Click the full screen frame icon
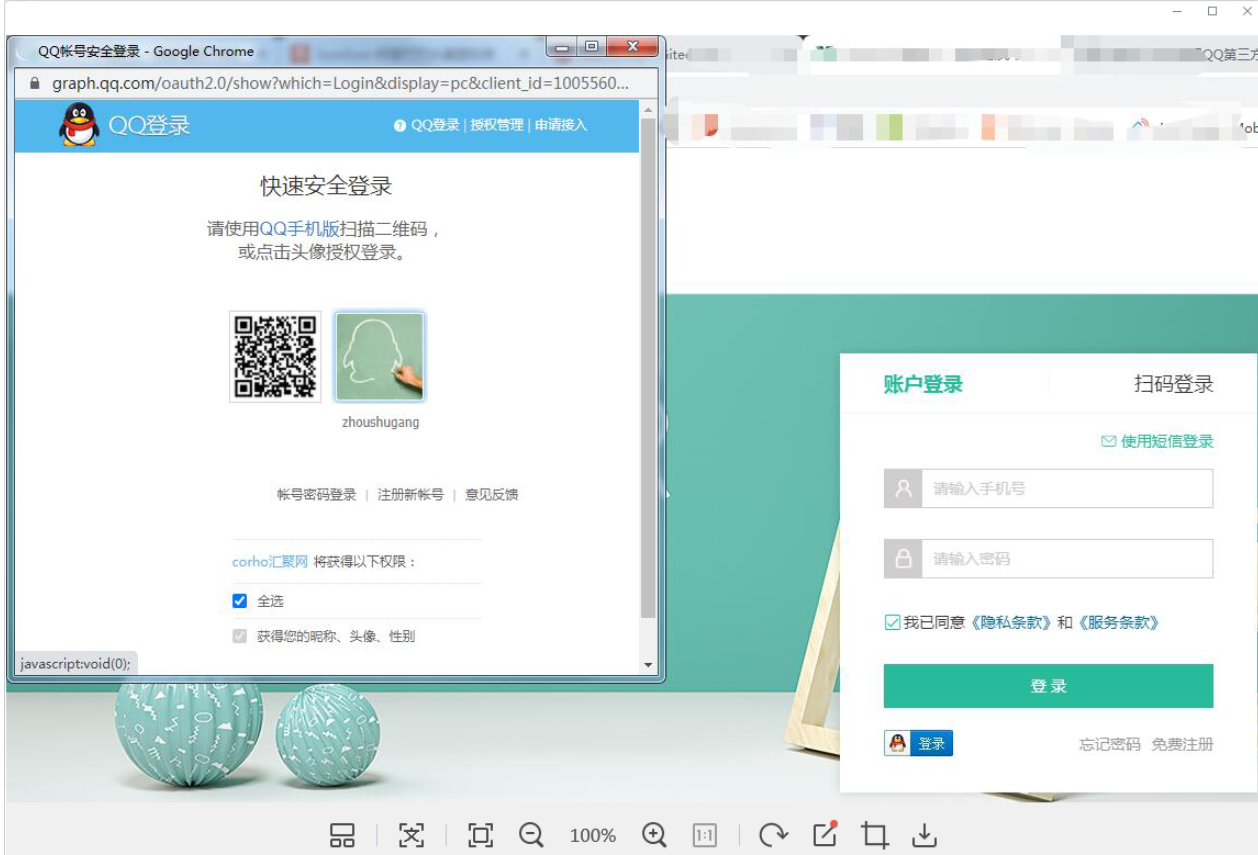 coord(481,835)
